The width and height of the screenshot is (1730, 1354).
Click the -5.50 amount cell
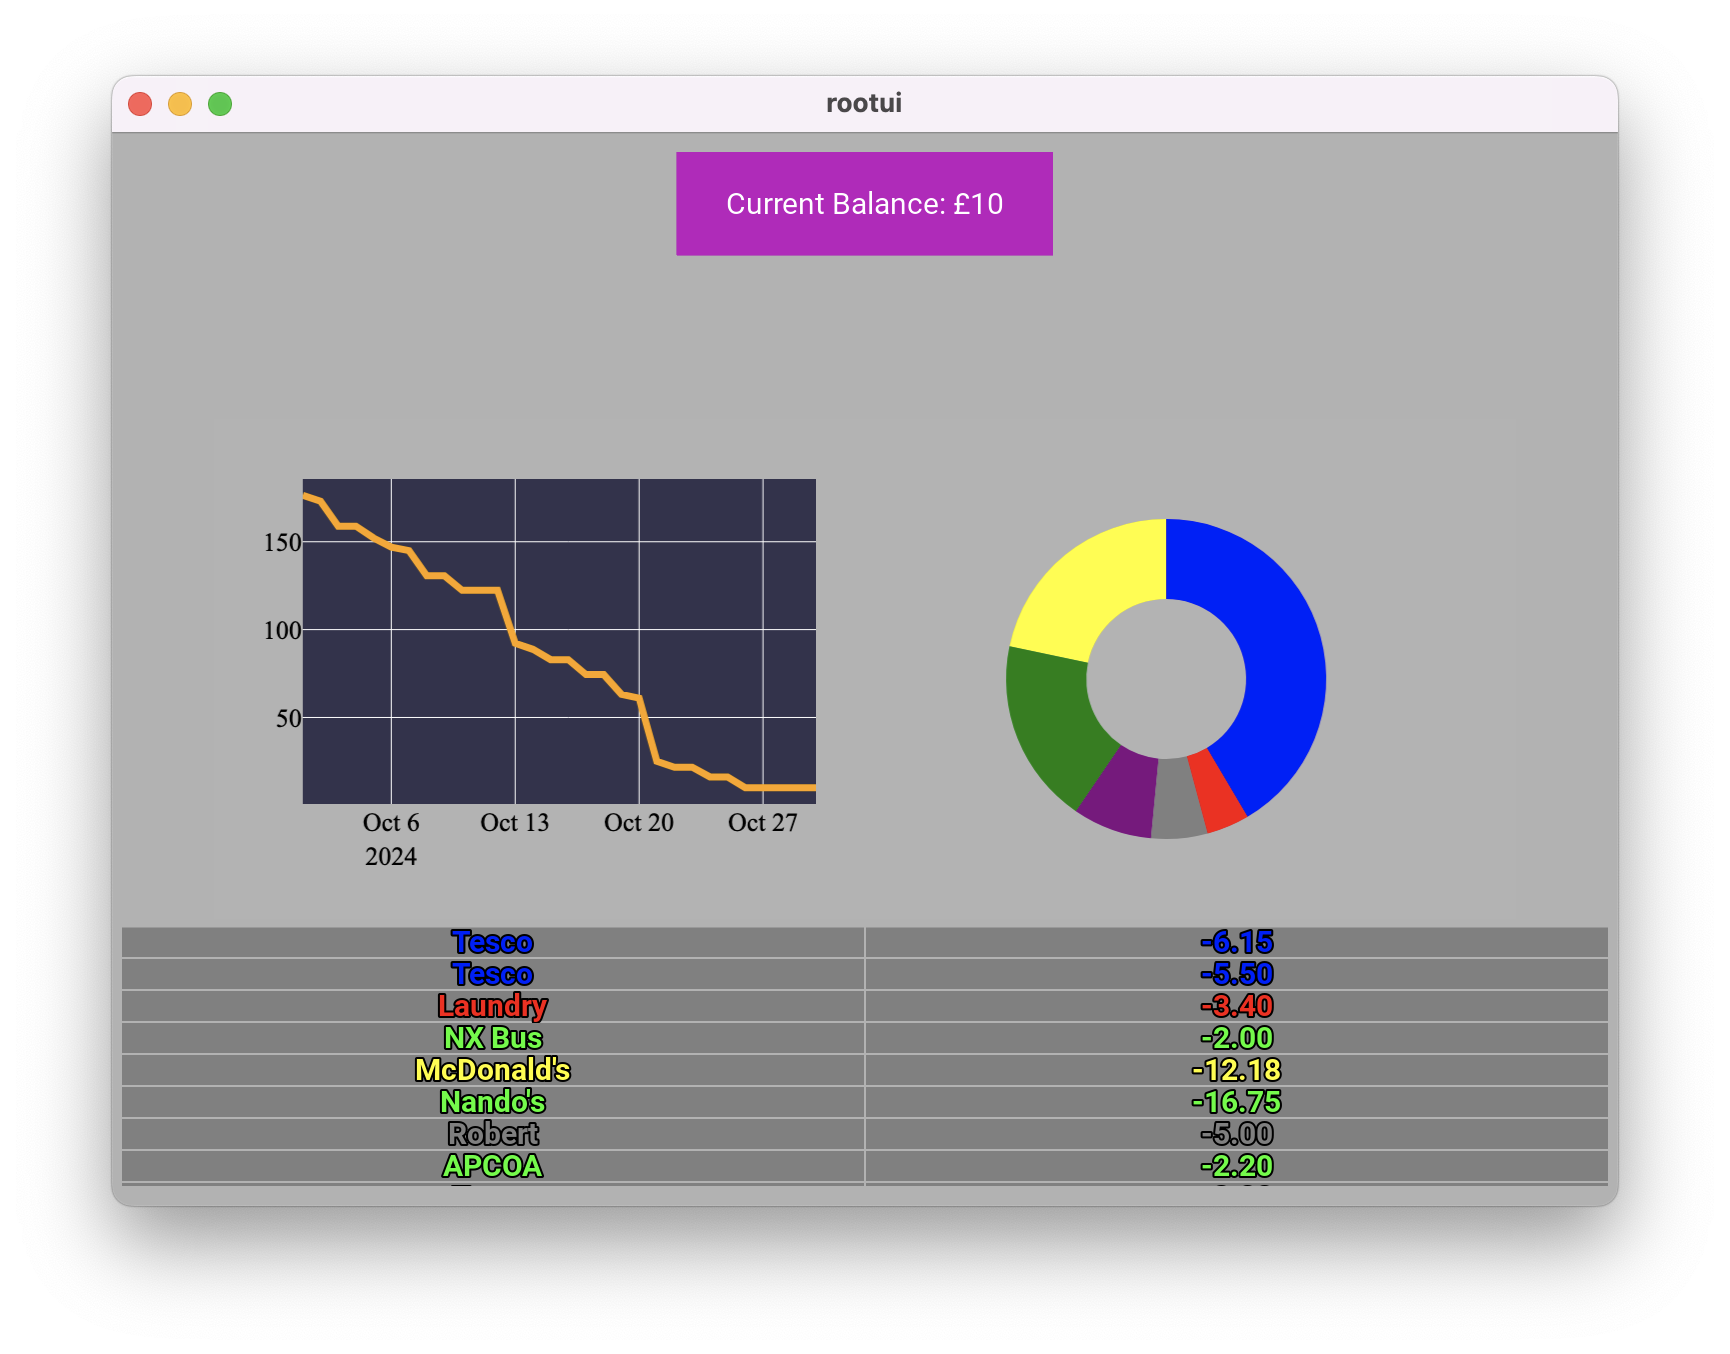(1237, 974)
